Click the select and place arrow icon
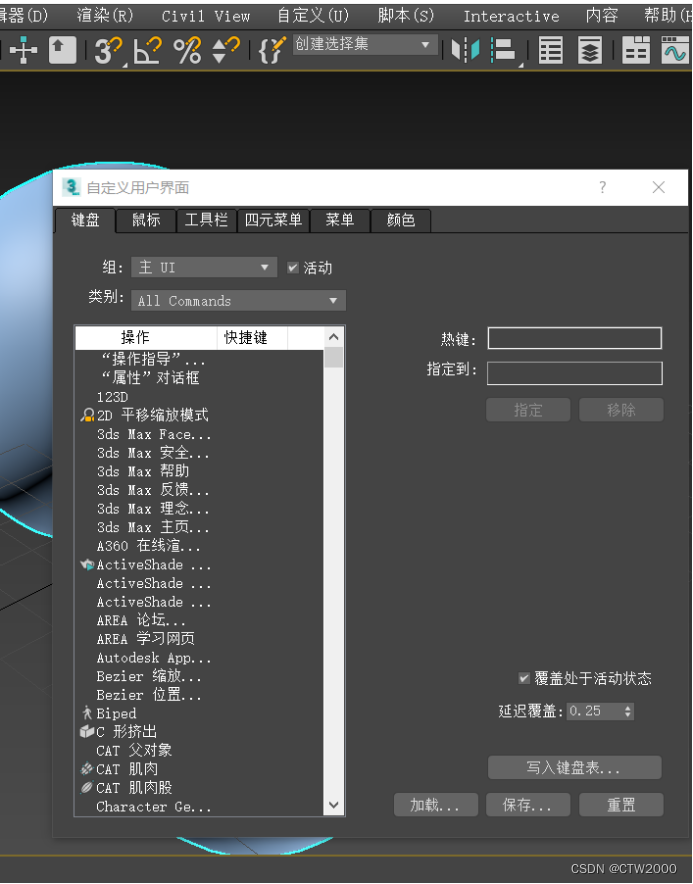 coord(62,50)
